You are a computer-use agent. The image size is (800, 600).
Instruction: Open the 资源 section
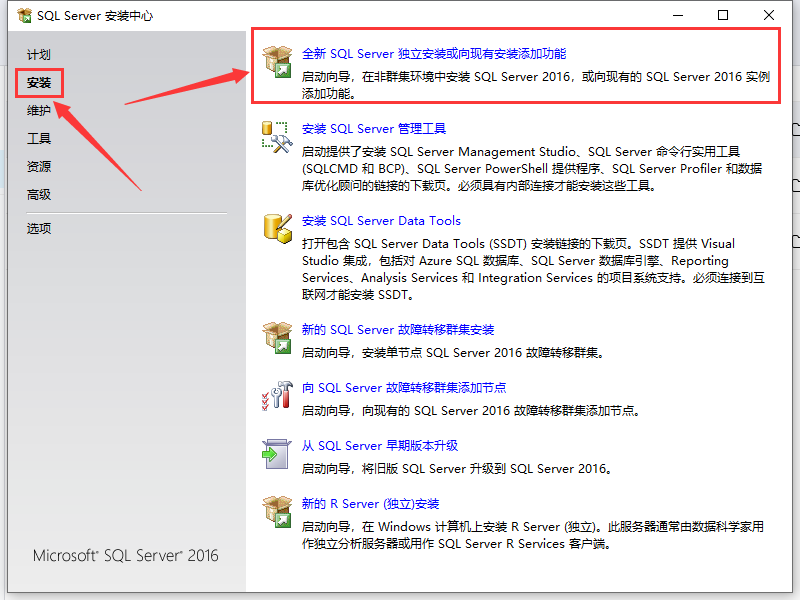click(40, 166)
